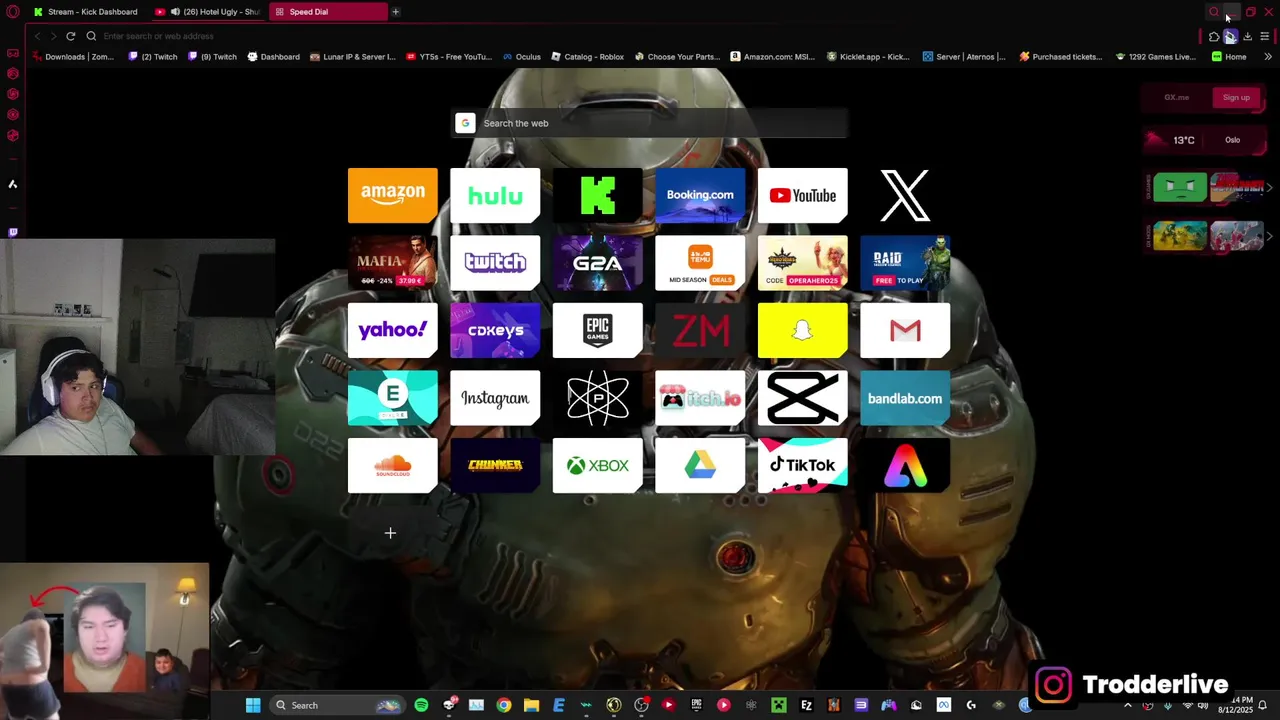Open the Windows Start menu

click(x=253, y=705)
